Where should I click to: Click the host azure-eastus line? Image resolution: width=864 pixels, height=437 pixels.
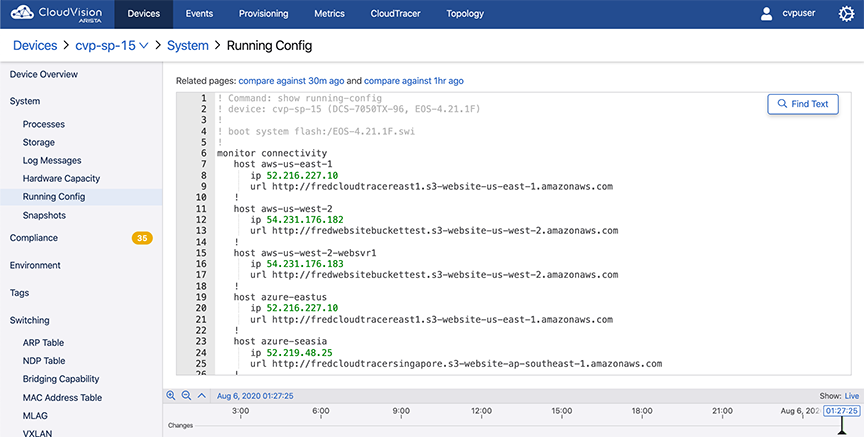280,297
